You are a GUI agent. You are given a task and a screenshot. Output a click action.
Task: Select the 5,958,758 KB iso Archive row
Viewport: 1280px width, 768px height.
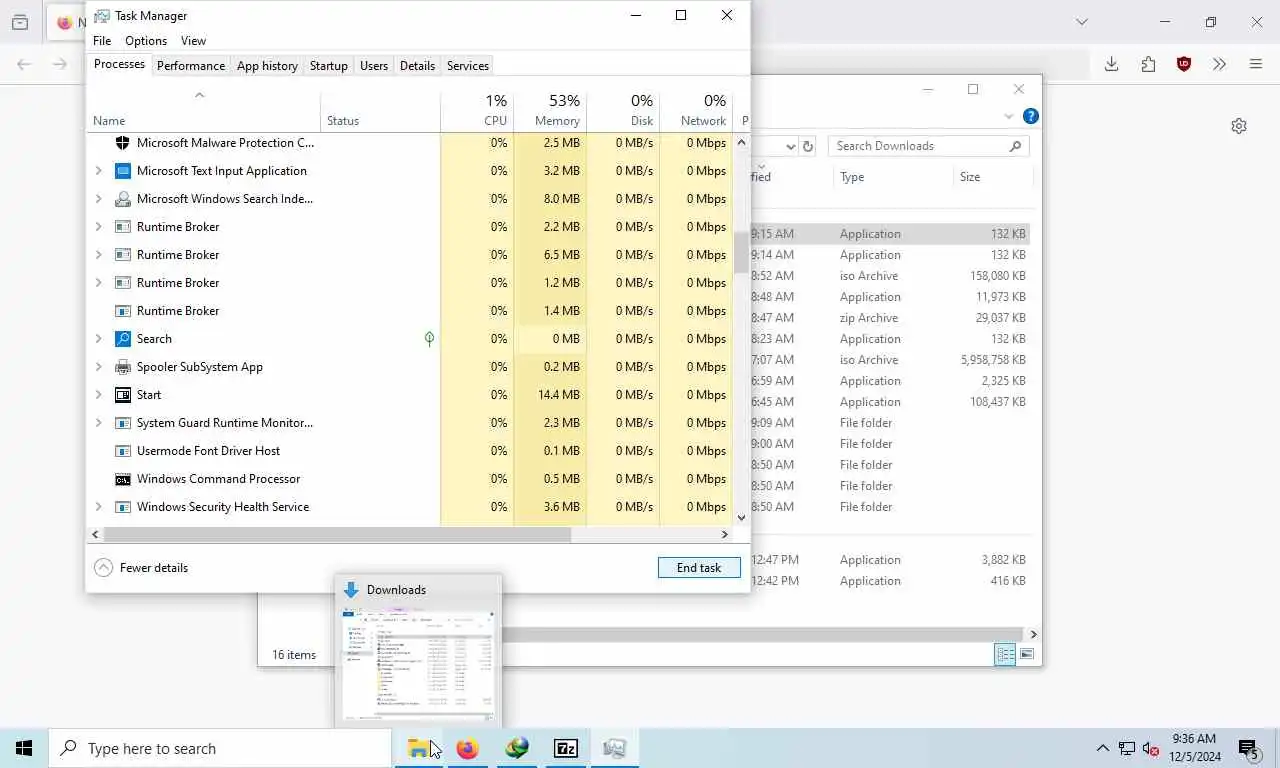point(889,360)
